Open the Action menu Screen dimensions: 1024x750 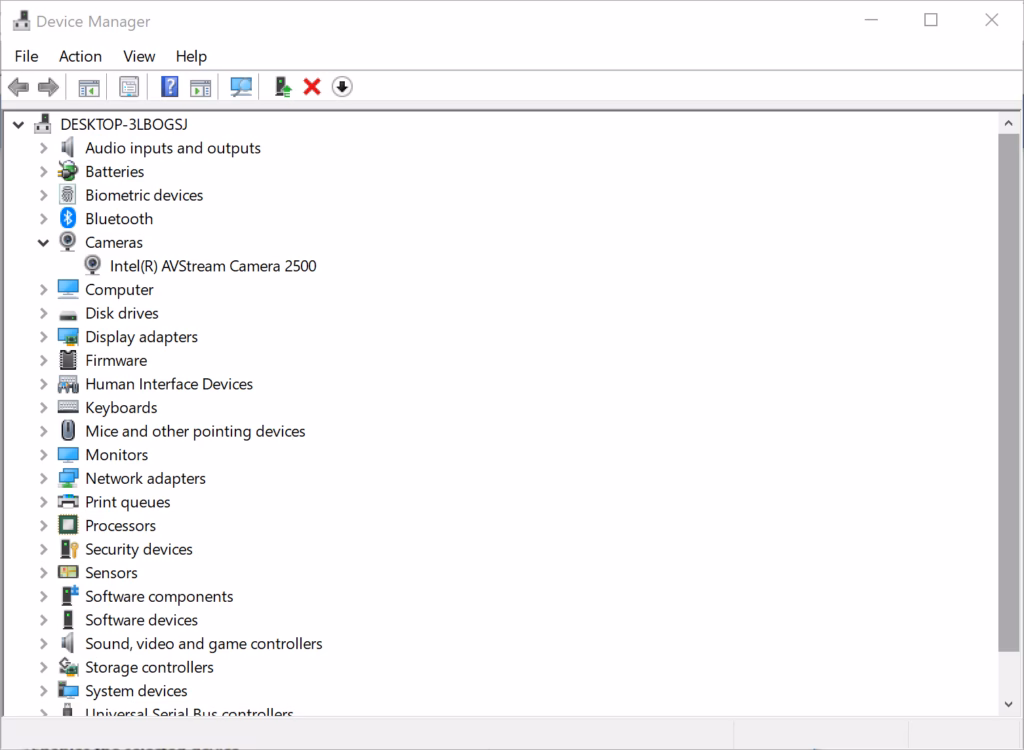point(80,56)
